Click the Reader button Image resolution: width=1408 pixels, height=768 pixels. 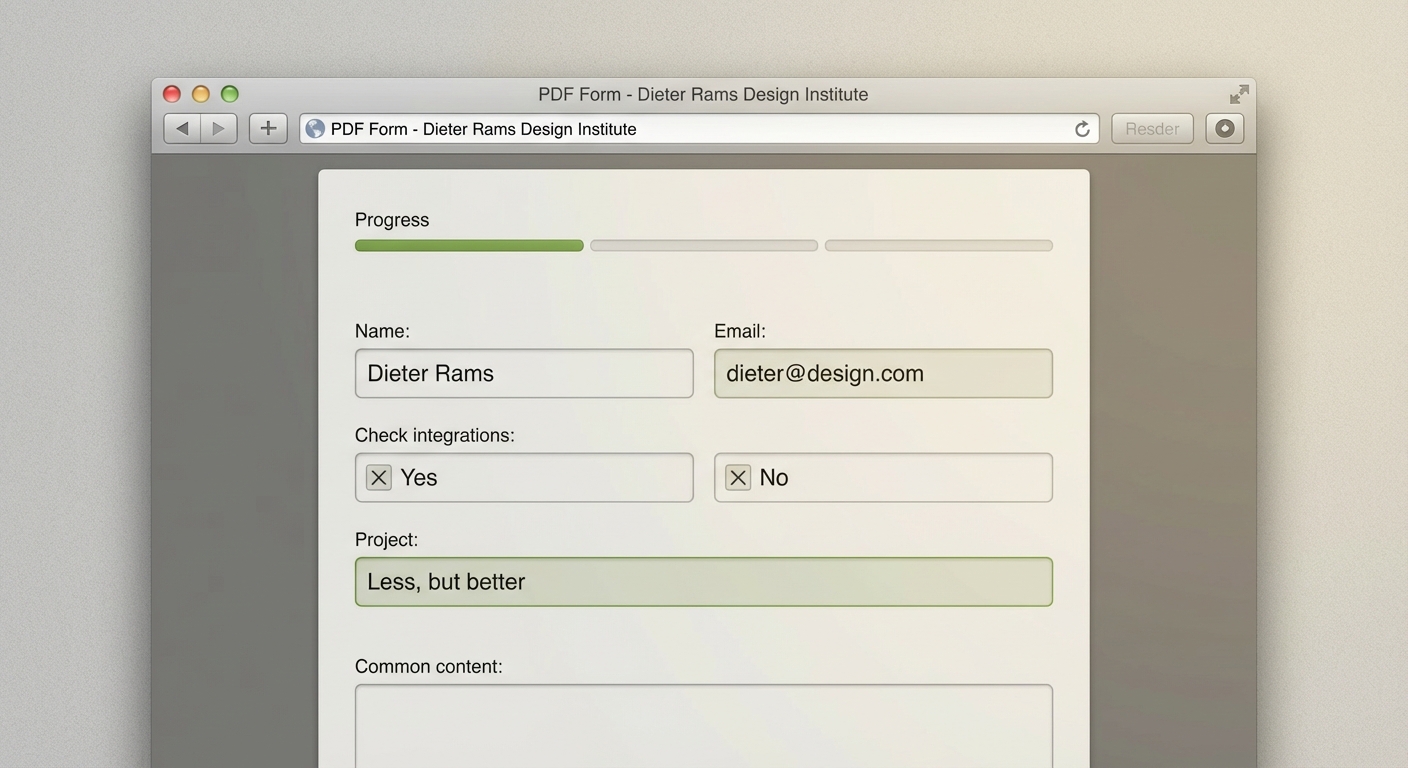[1151, 128]
